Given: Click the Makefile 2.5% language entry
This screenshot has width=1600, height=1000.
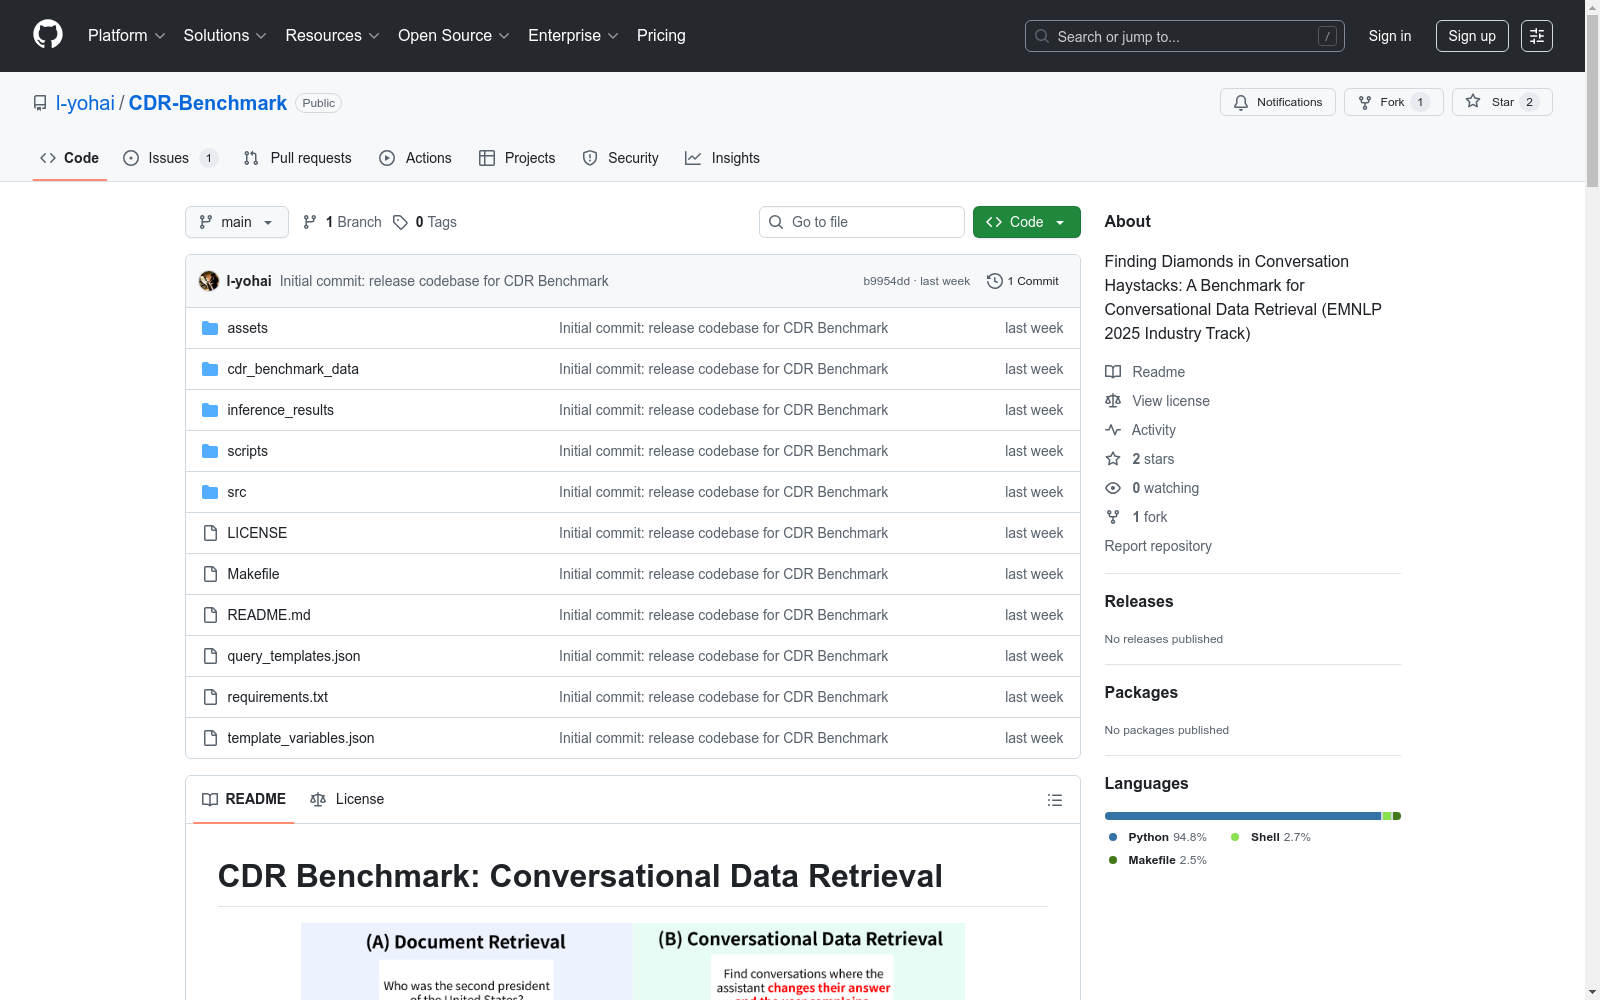Looking at the screenshot, I should click(1158, 860).
